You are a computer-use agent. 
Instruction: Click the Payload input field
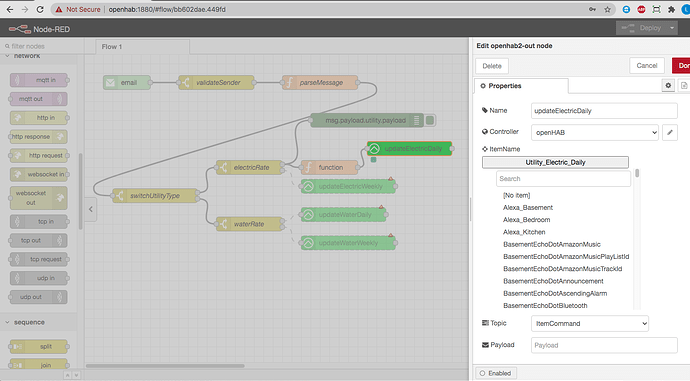click(x=604, y=345)
